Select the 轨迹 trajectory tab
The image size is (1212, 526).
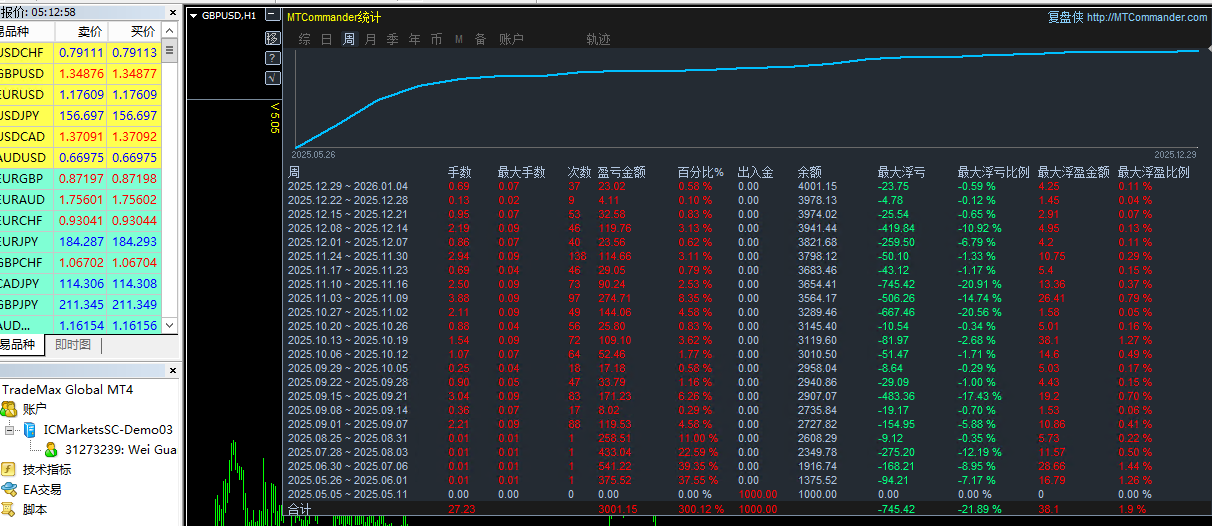point(598,39)
